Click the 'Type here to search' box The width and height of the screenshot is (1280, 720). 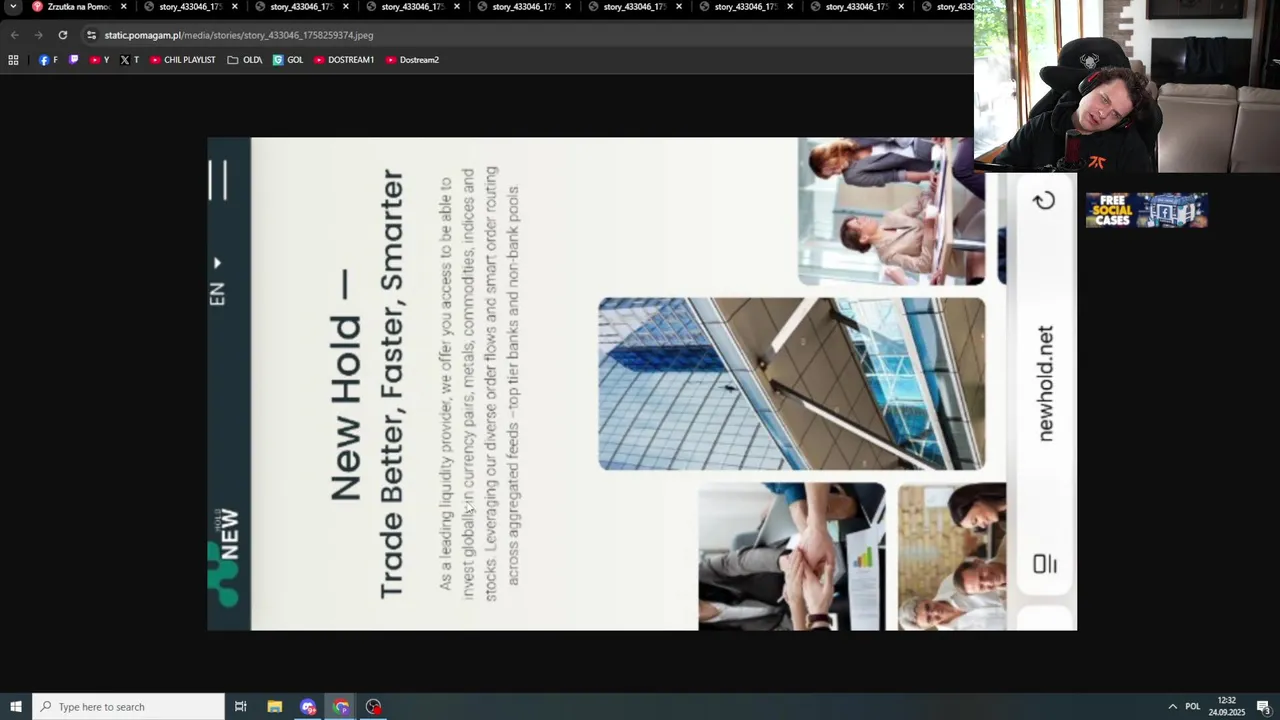[128, 707]
